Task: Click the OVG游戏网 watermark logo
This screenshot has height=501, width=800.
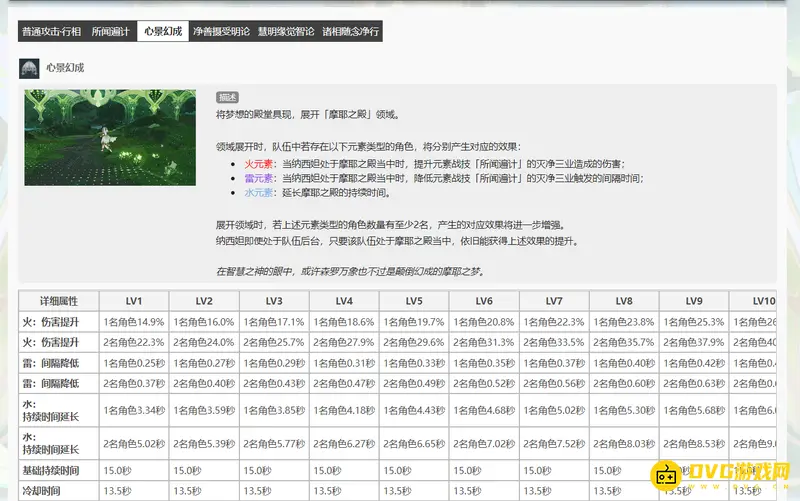Action: coord(720,478)
